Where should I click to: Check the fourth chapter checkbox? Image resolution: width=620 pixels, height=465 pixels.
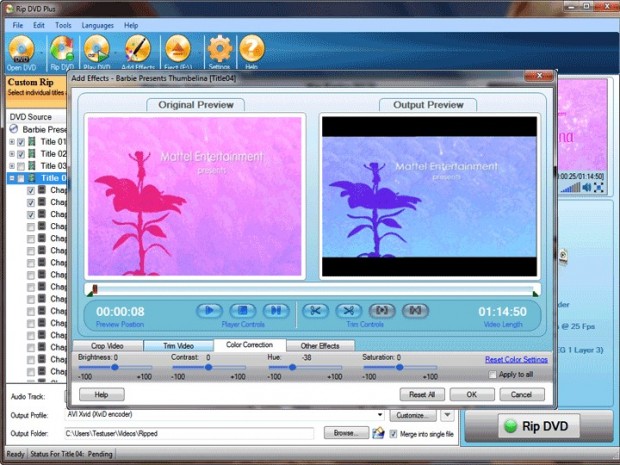coord(30,227)
